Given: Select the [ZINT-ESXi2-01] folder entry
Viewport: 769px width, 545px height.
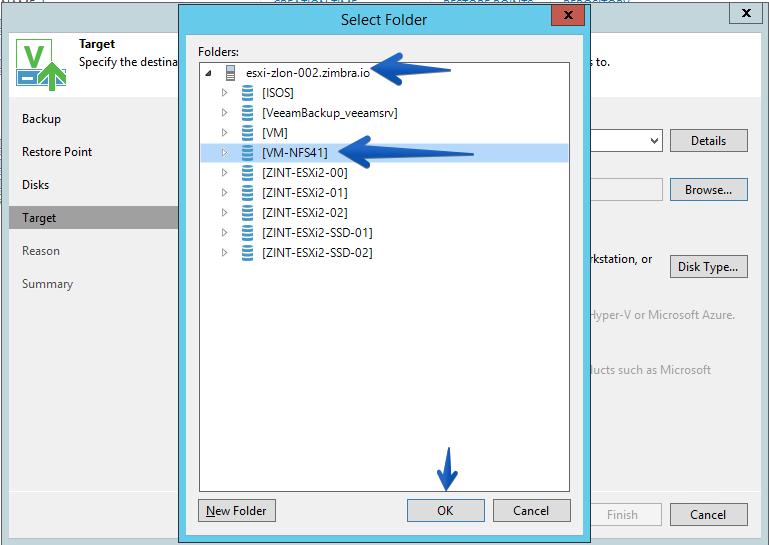Looking at the screenshot, I should point(304,193).
